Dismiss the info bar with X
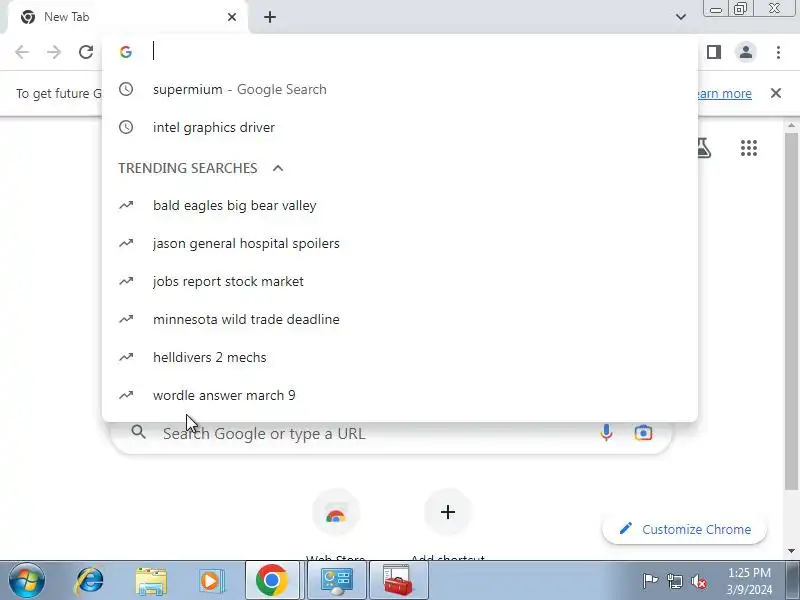Image resolution: width=800 pixels, height=600 pixels. (776, 93)
